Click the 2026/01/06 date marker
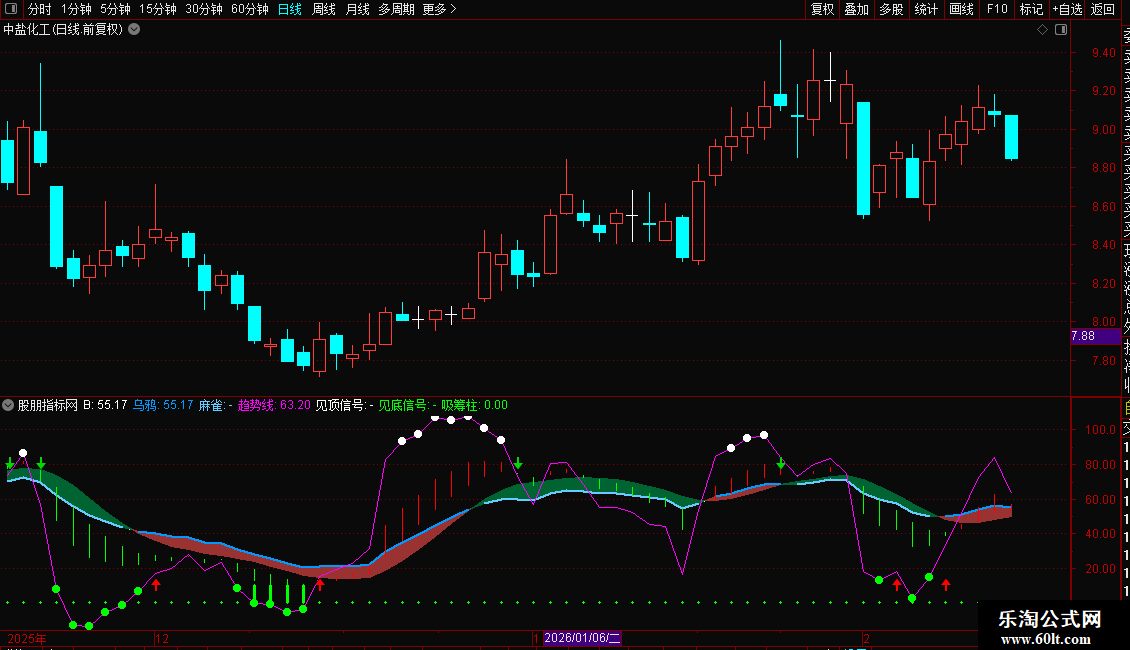Screen dimensions: 1130x650 pos(582,638)
